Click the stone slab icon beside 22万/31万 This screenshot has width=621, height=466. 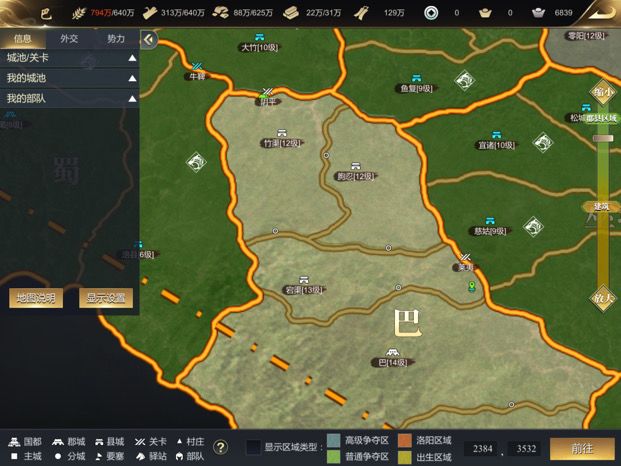(x=291, y=13)
